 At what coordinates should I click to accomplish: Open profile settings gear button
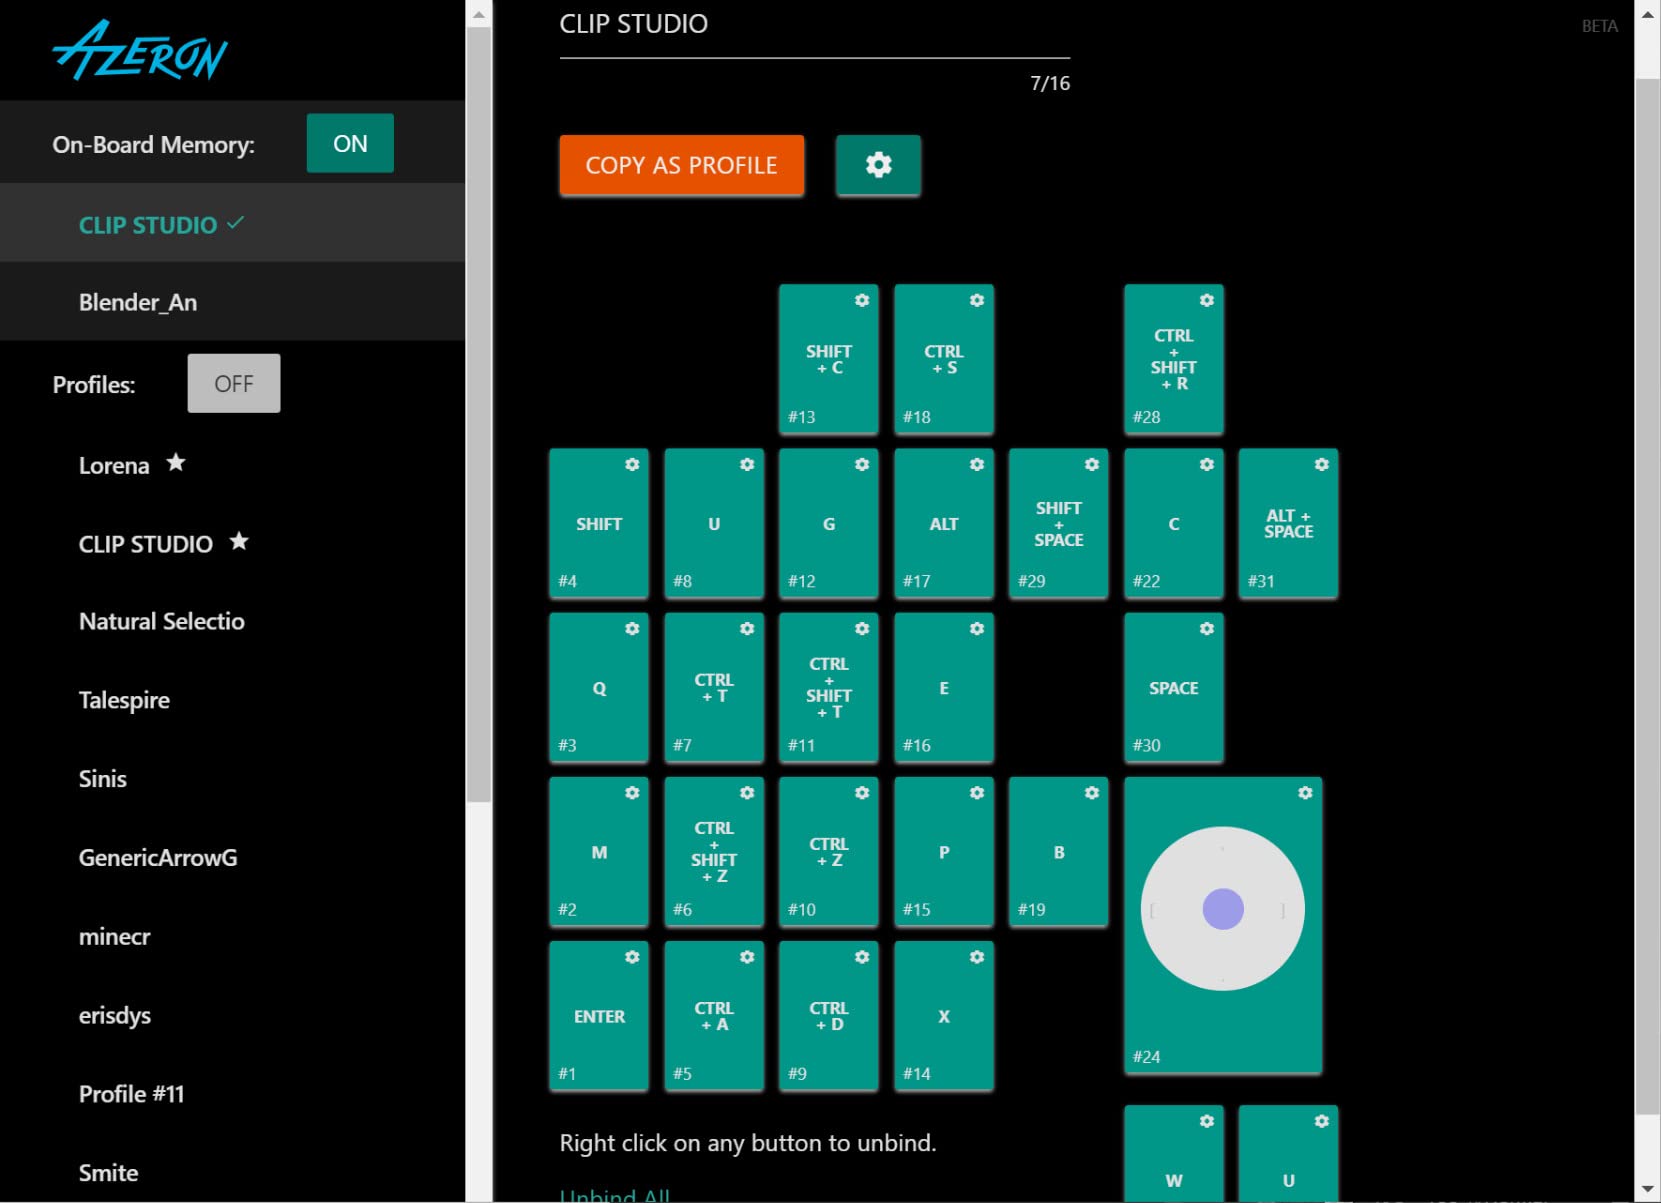pyautogui.click(x=878, y=165)
